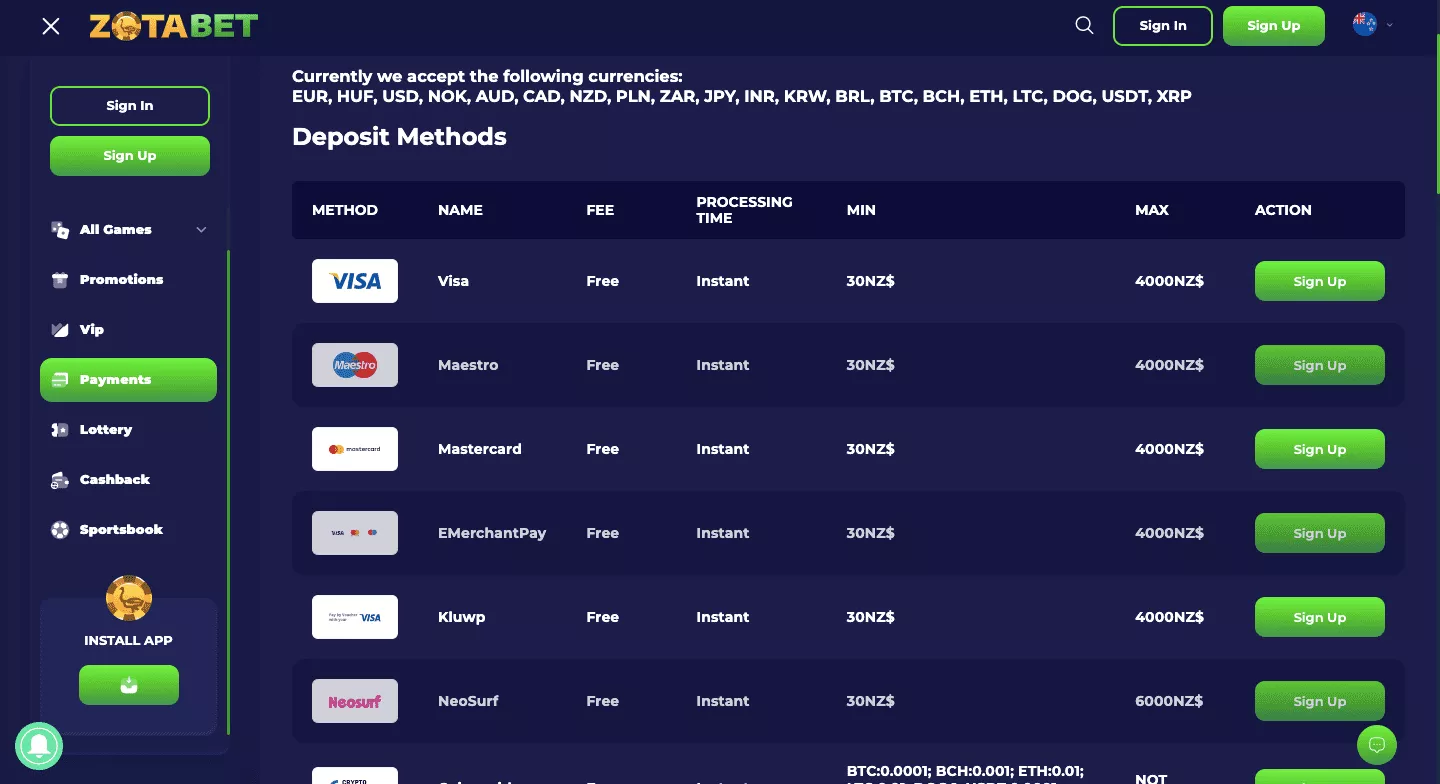Click the Neosurf payment logo

pyautogui.click(x=355, y=701)
